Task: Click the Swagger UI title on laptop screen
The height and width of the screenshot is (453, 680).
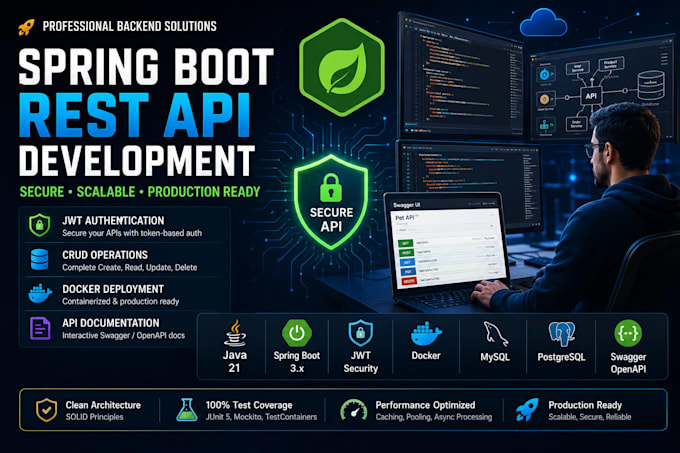Action: click(406, 205)
